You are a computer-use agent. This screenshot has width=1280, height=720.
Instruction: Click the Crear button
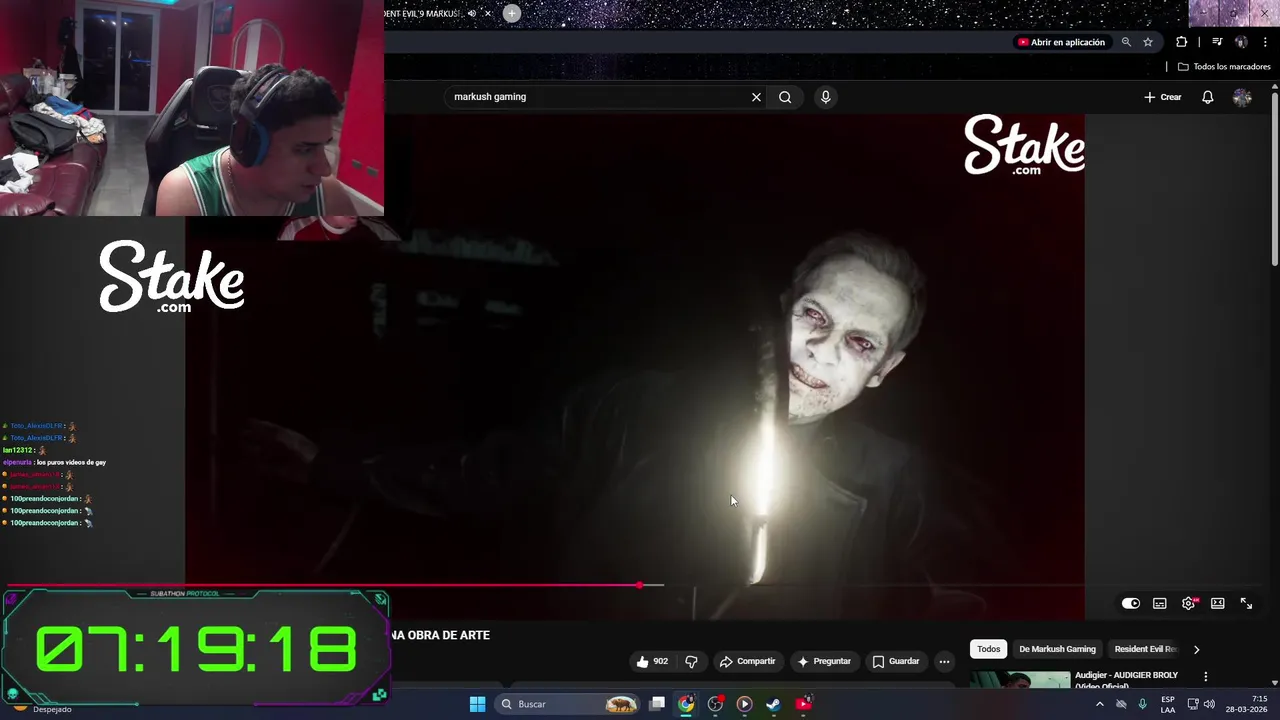[x=1163, y=97]
